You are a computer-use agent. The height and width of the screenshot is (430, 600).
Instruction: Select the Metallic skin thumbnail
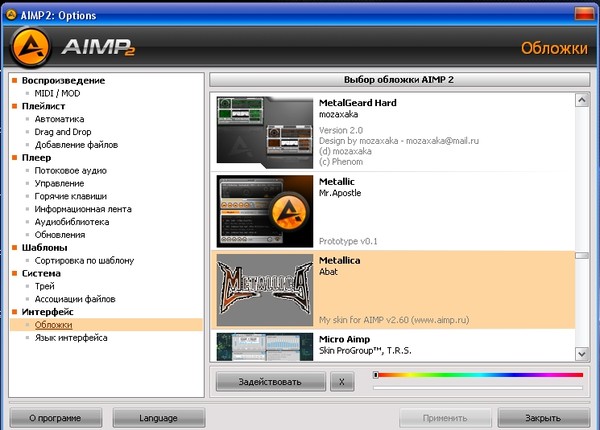point(265,211)
